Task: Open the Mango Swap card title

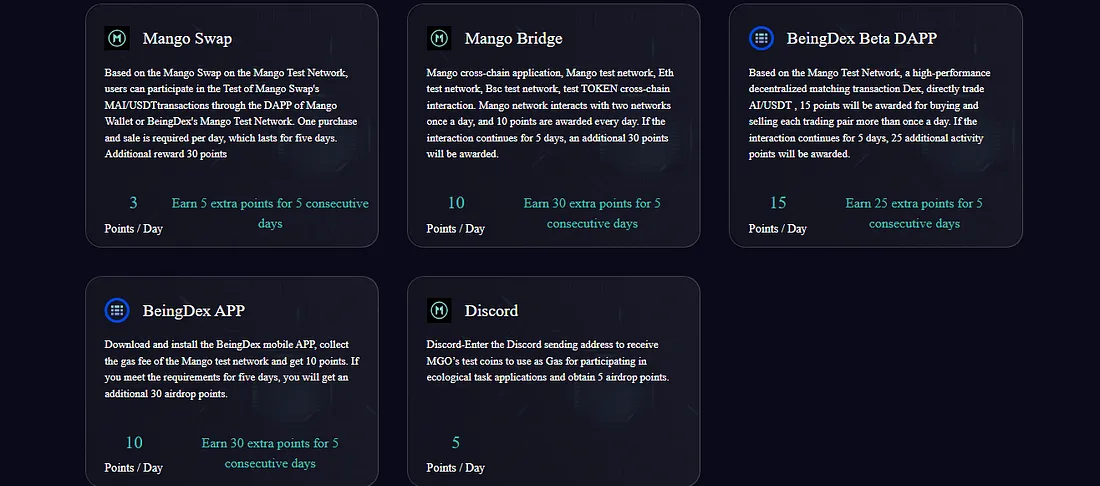Action: tap(187, 39)
